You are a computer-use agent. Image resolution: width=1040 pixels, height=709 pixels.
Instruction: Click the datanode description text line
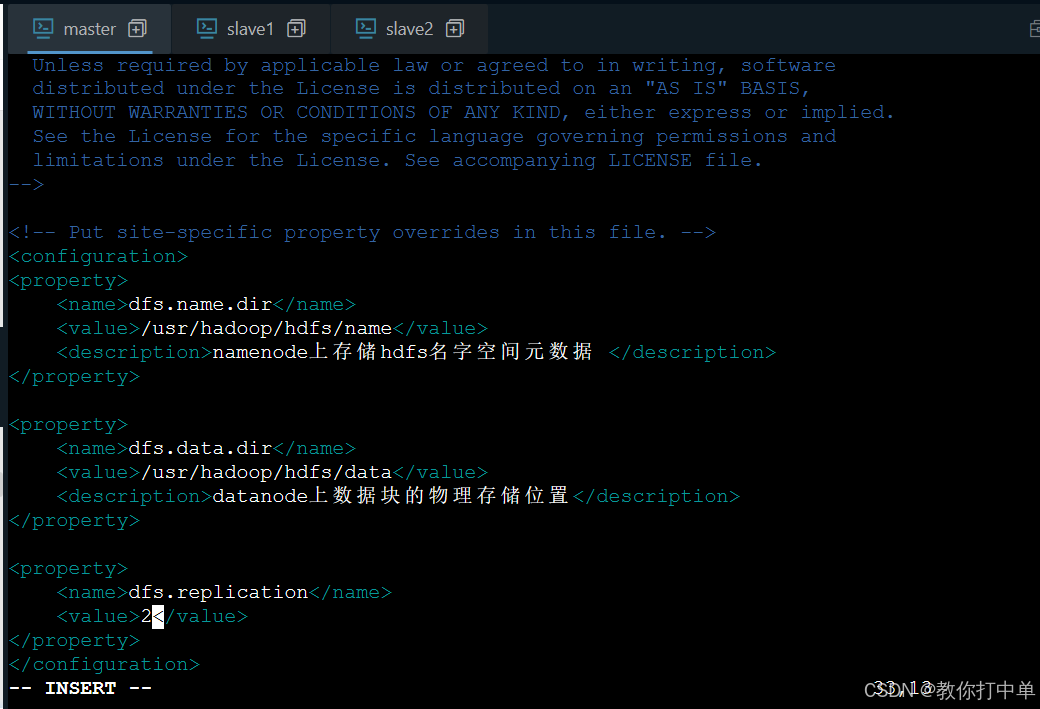click(x=398, y=495)
